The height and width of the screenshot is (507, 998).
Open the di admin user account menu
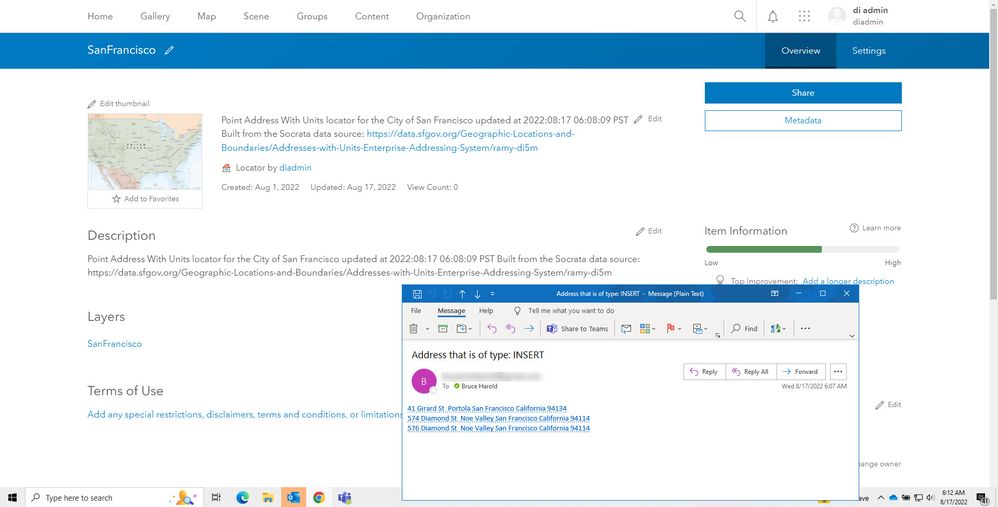pos(858,16)
